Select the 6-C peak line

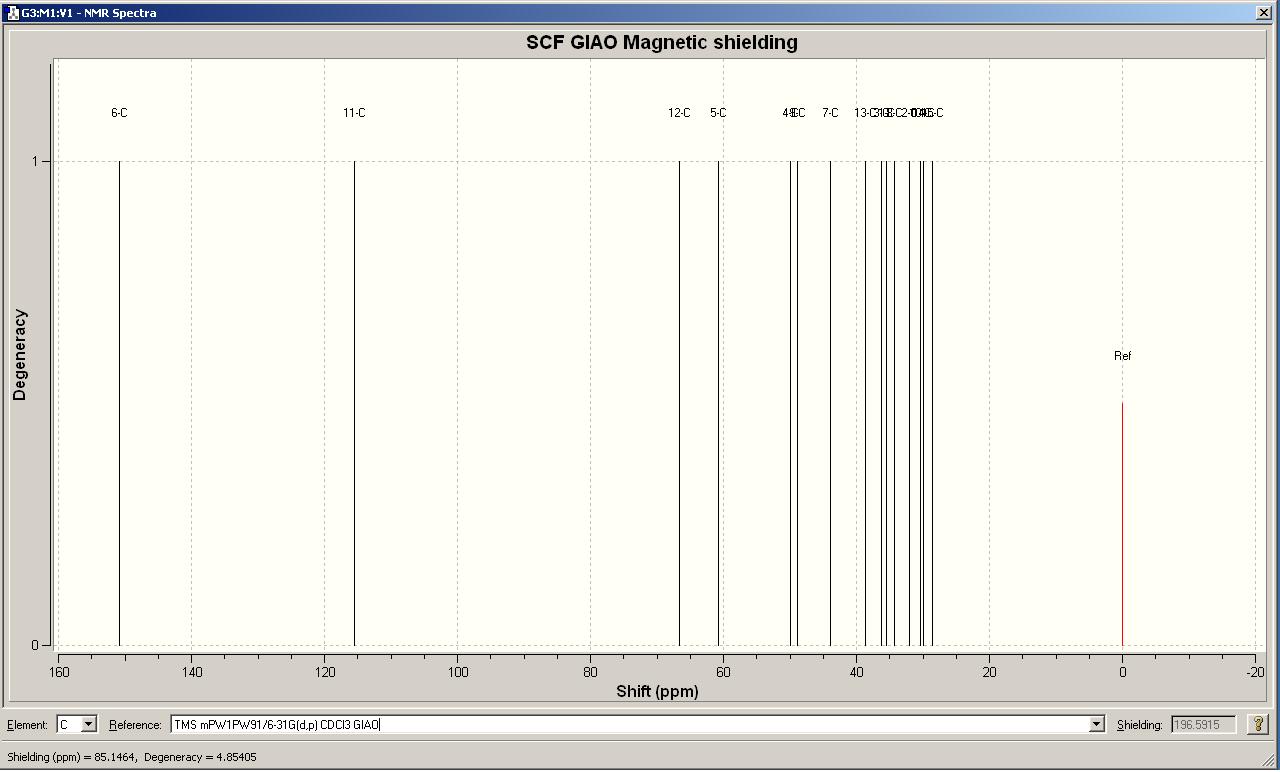coord(119,403)
